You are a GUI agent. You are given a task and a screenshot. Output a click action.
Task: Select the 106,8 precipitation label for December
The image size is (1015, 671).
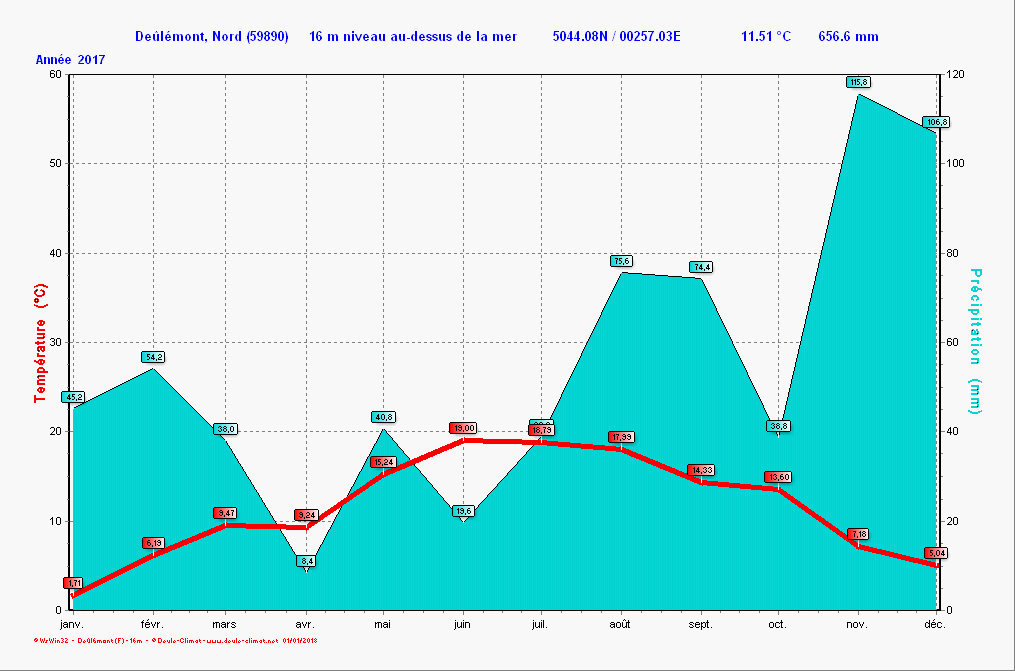[937, 122]
